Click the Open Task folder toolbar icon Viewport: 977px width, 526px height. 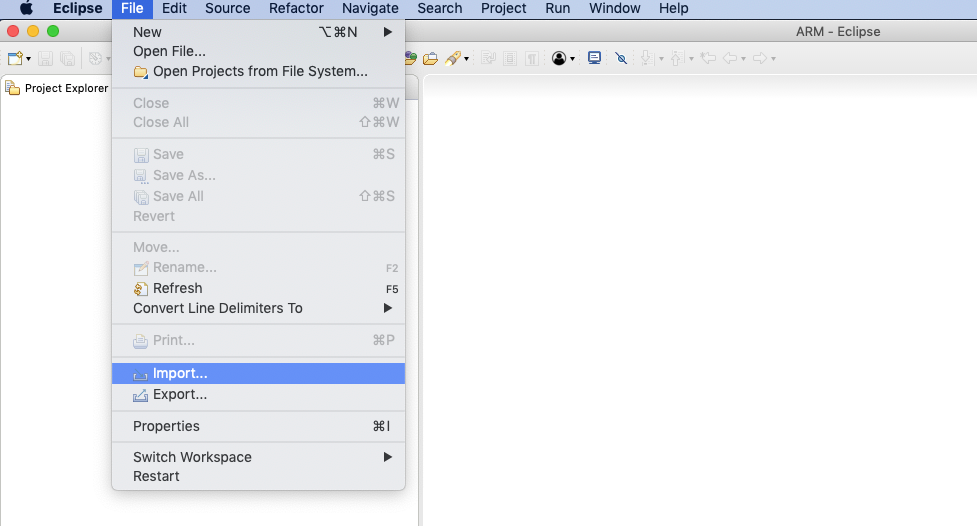click(x=431, y=59)
